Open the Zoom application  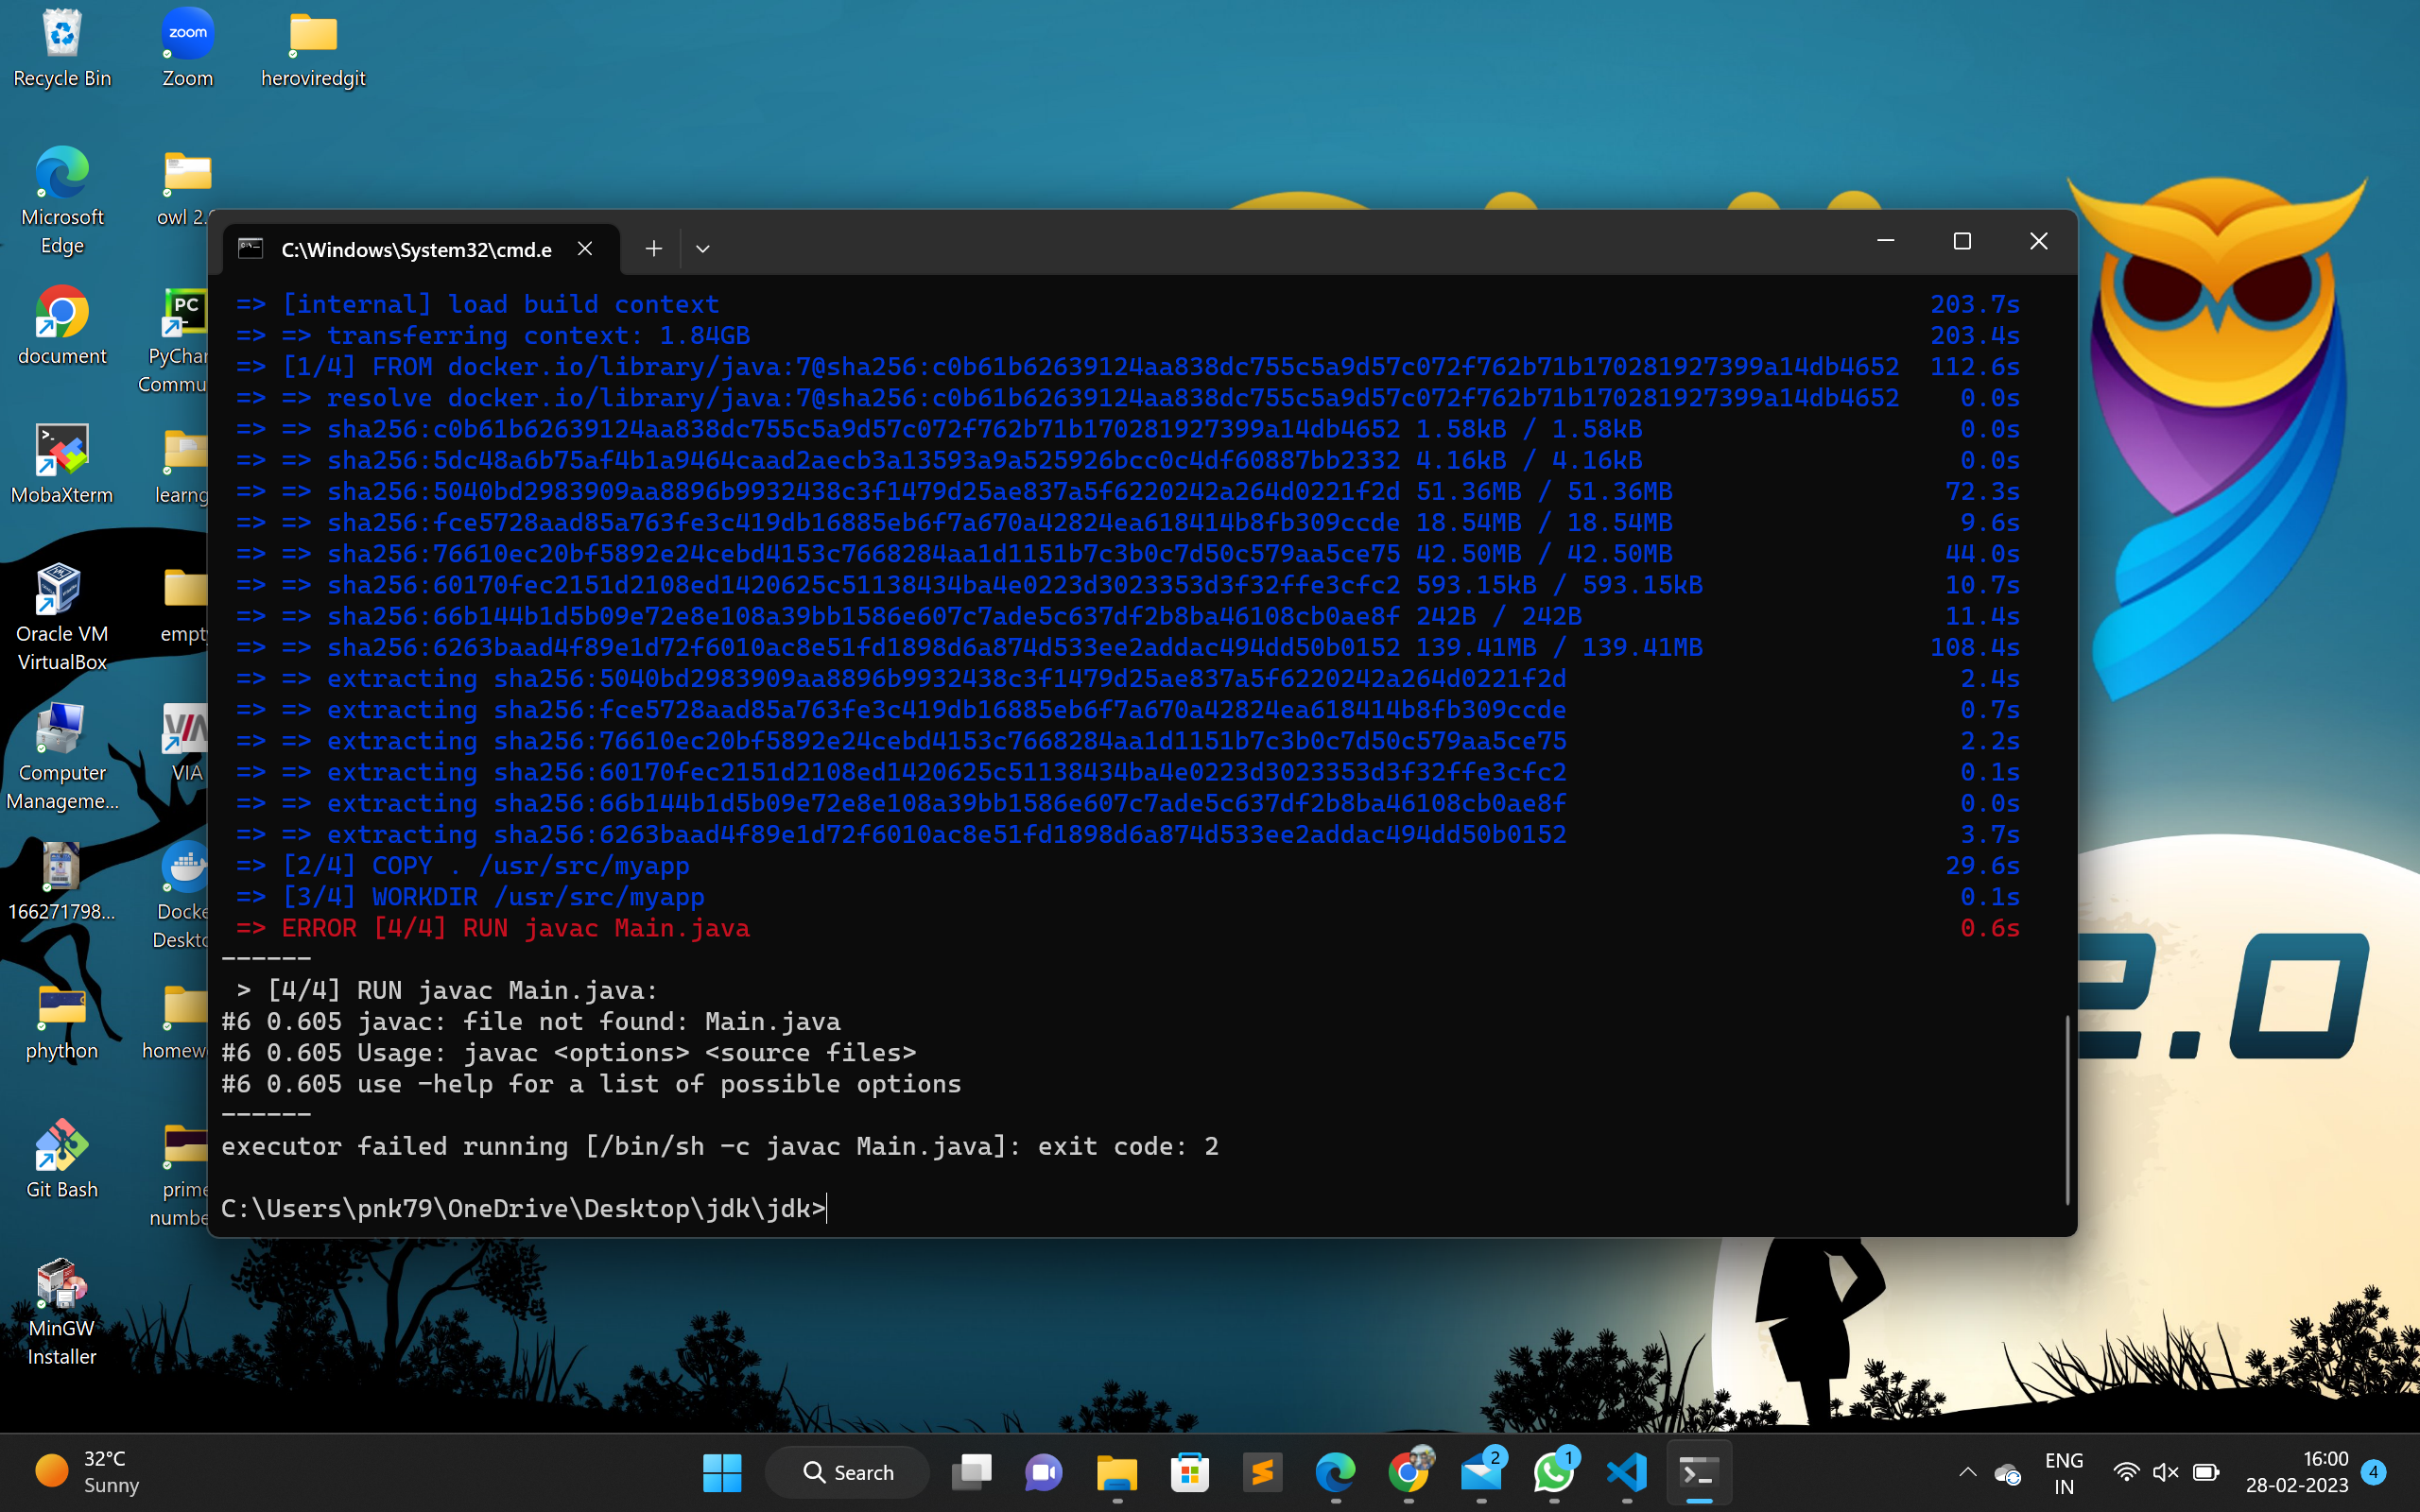click(x=187, y=33)
